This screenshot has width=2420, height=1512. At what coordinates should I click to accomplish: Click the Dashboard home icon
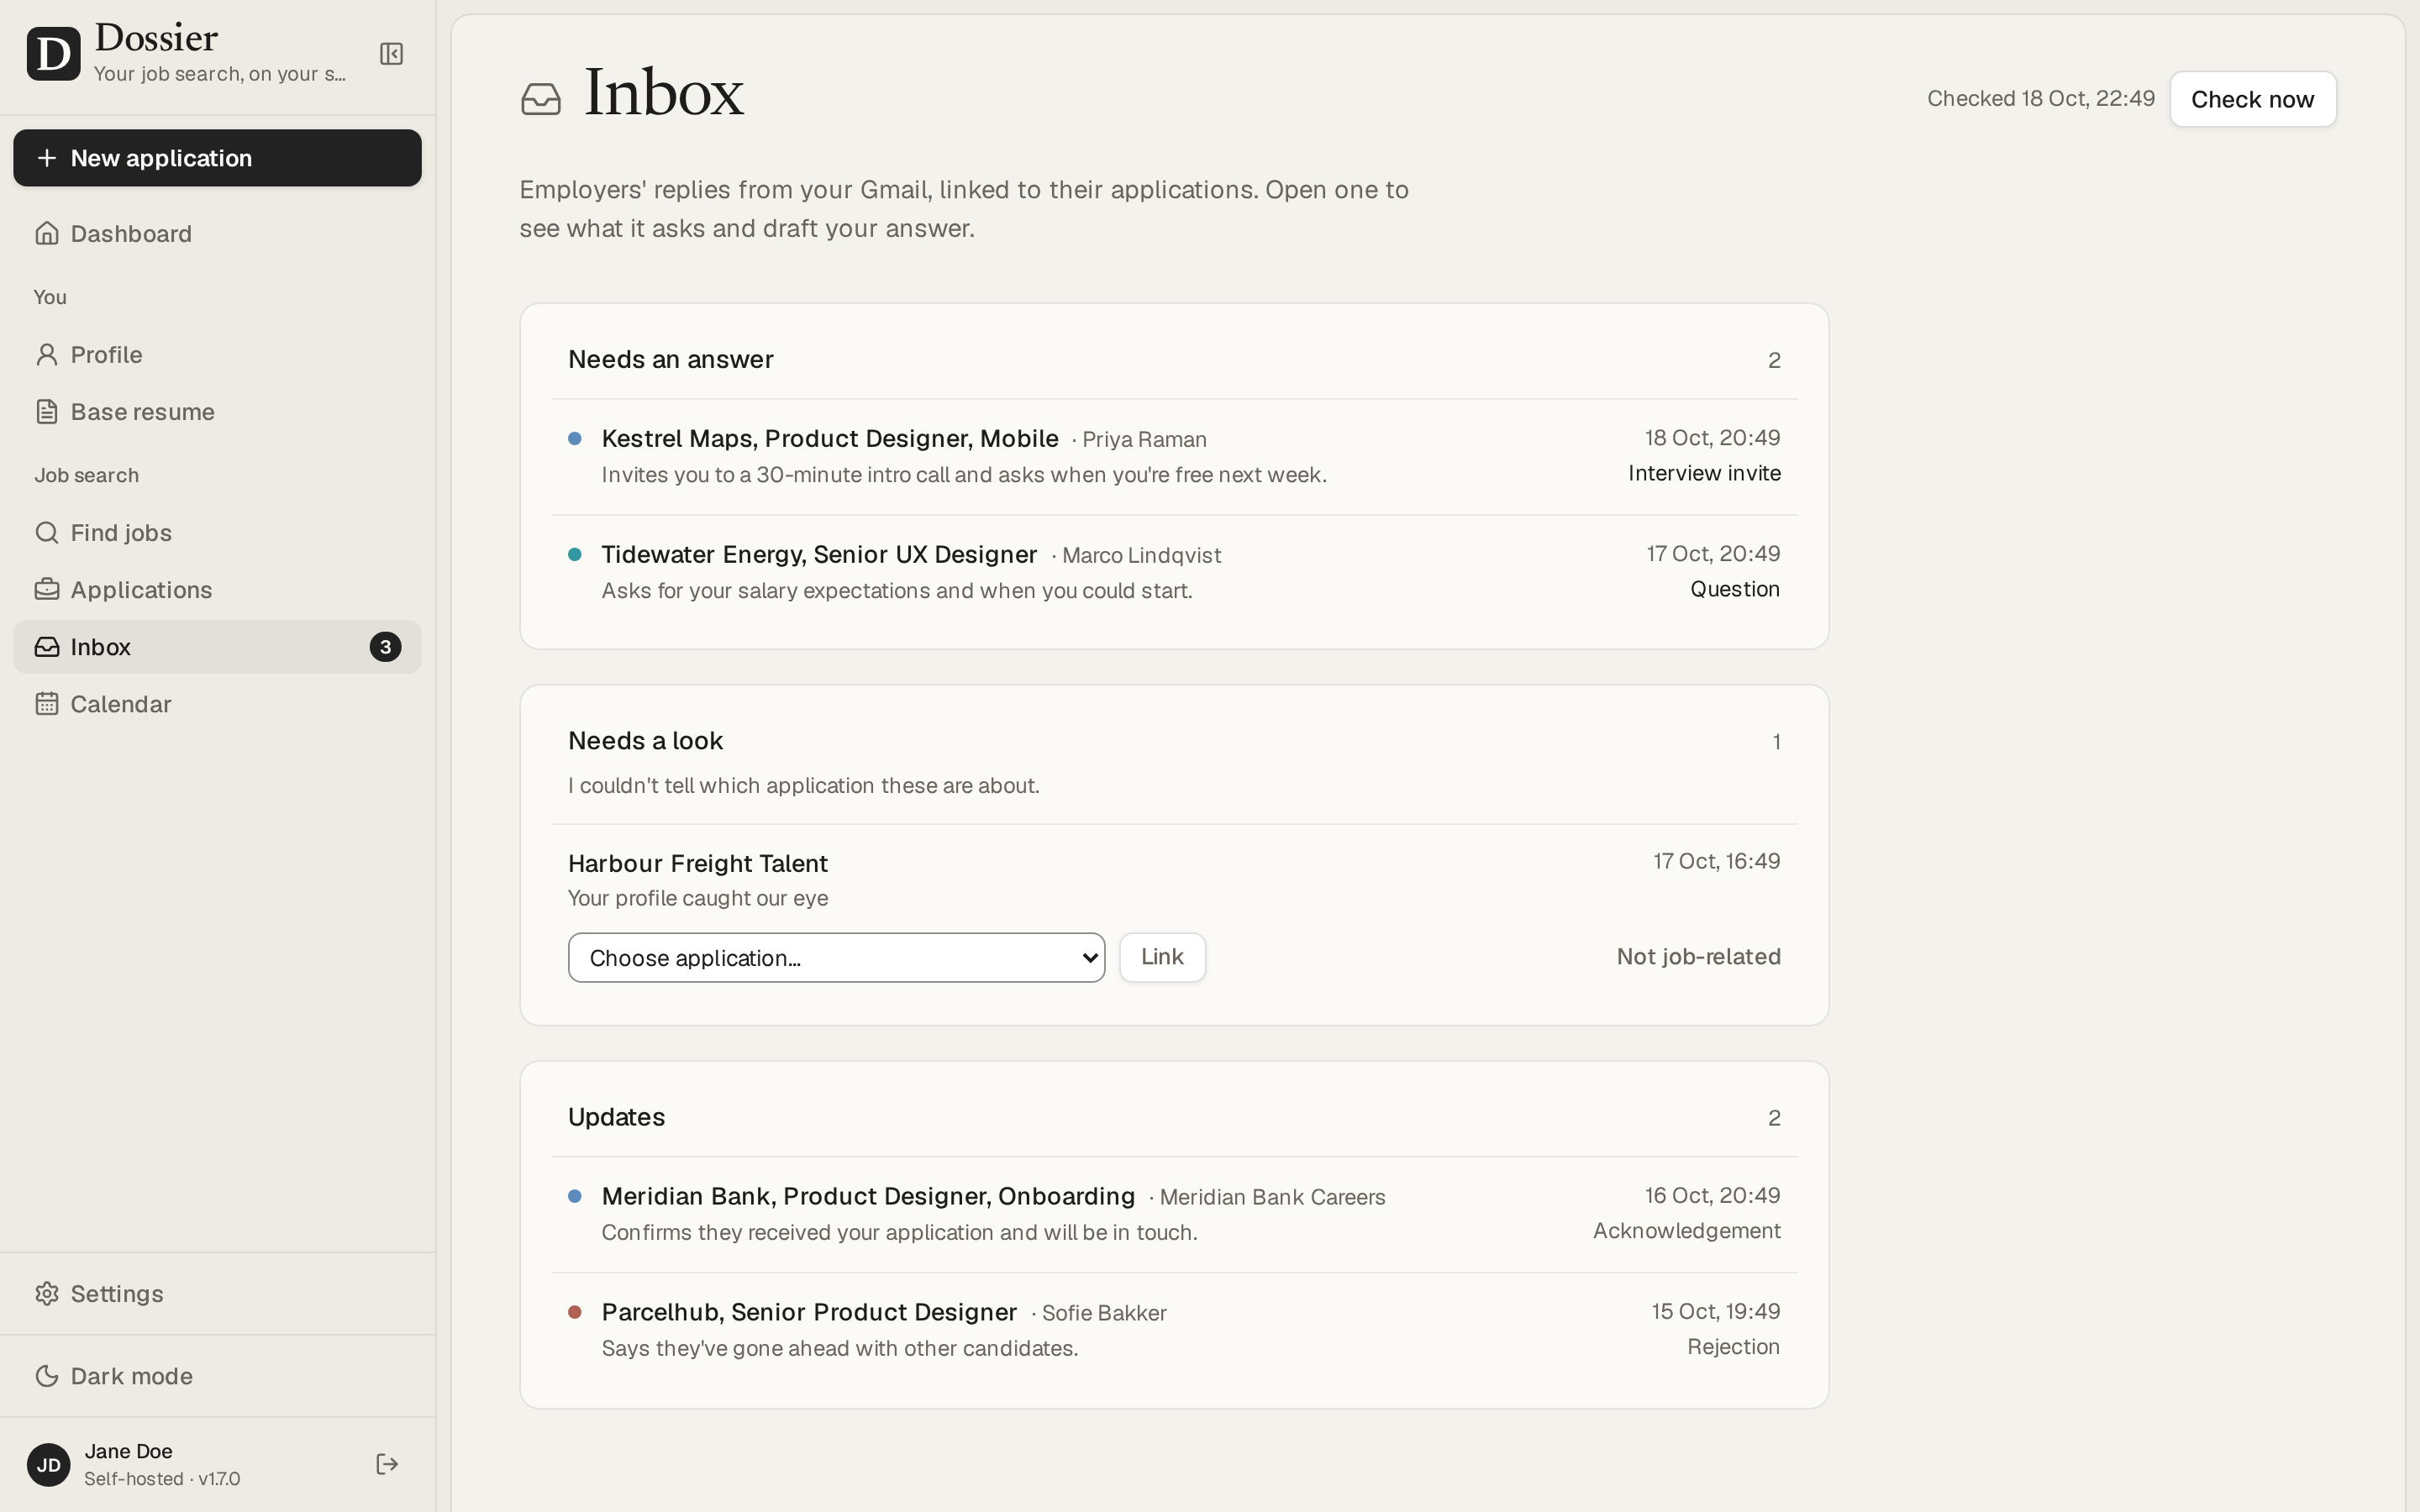click(47, 233)
